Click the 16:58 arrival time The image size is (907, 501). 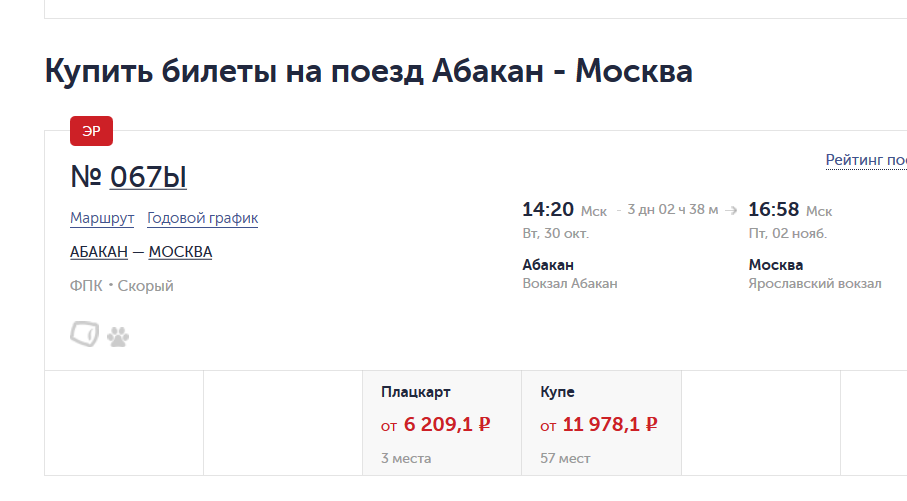773,209
